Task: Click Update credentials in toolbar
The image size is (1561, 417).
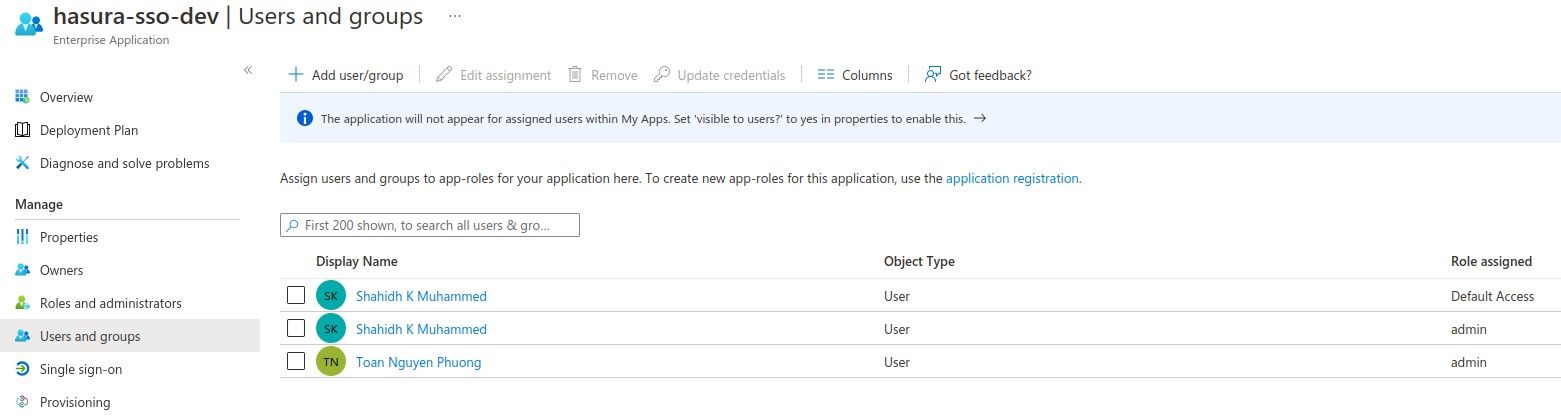Action: click(x=720, y=75)
